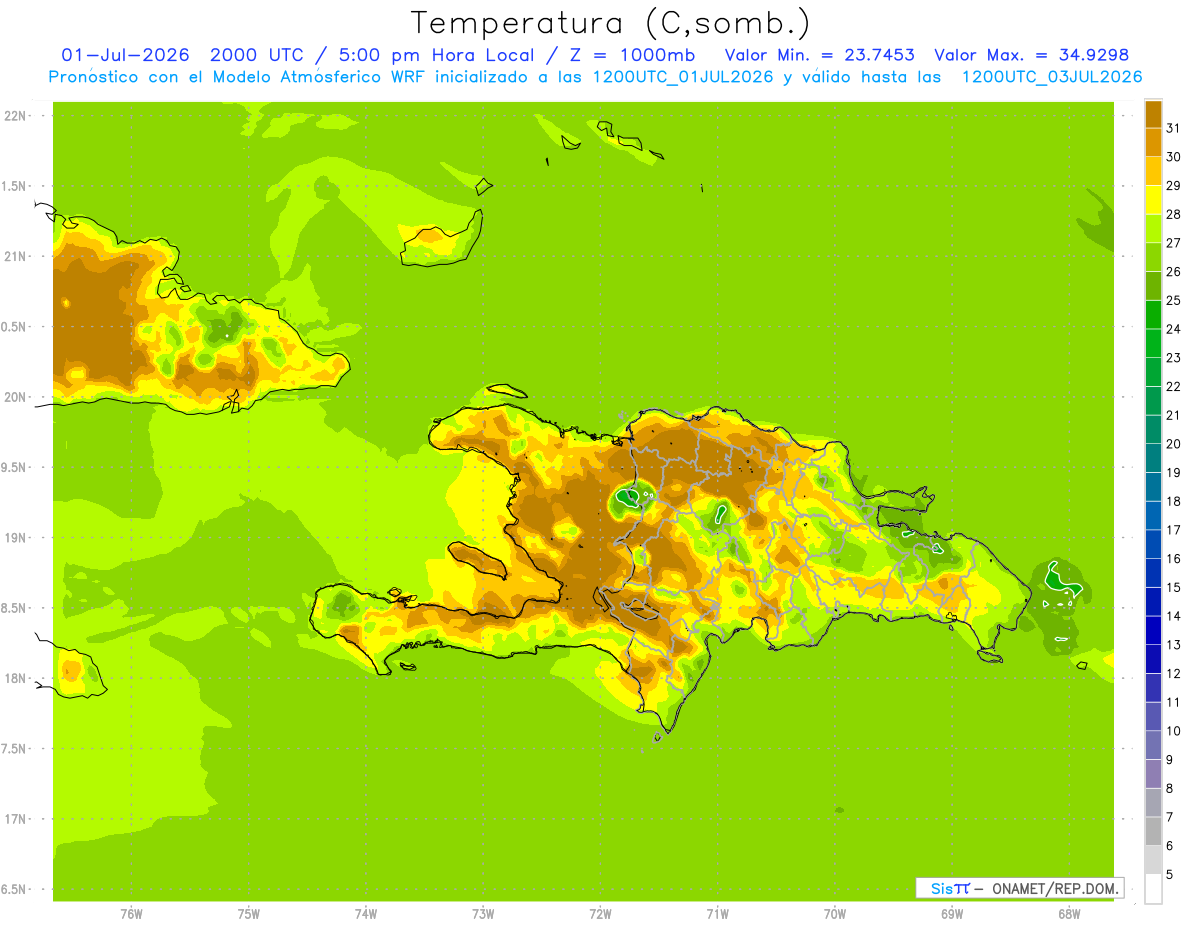Screen dimensions: 1200x927
Task: Click the 75W longitude axis label
Action: click(x=249, y=914)
